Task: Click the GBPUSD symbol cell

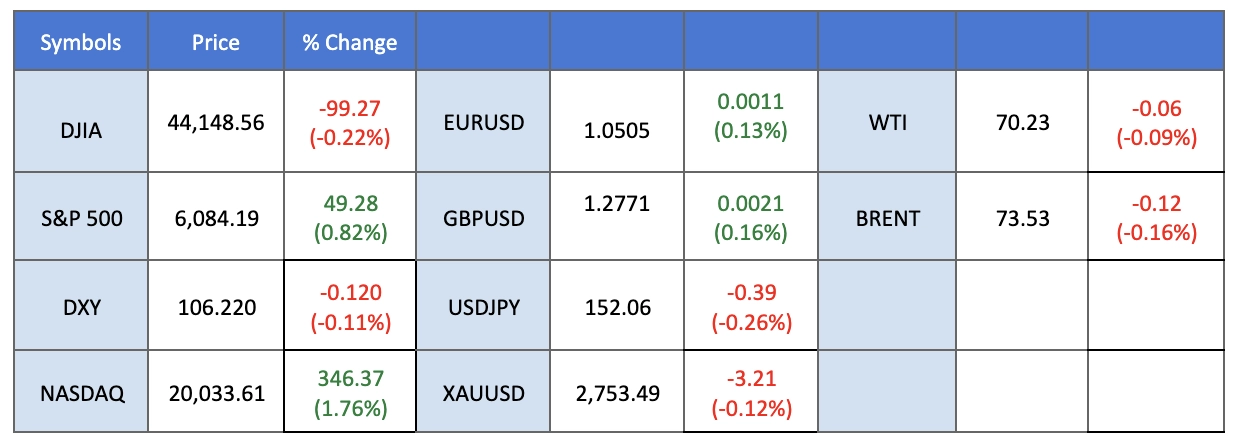Action: click(x=483, y=217)
